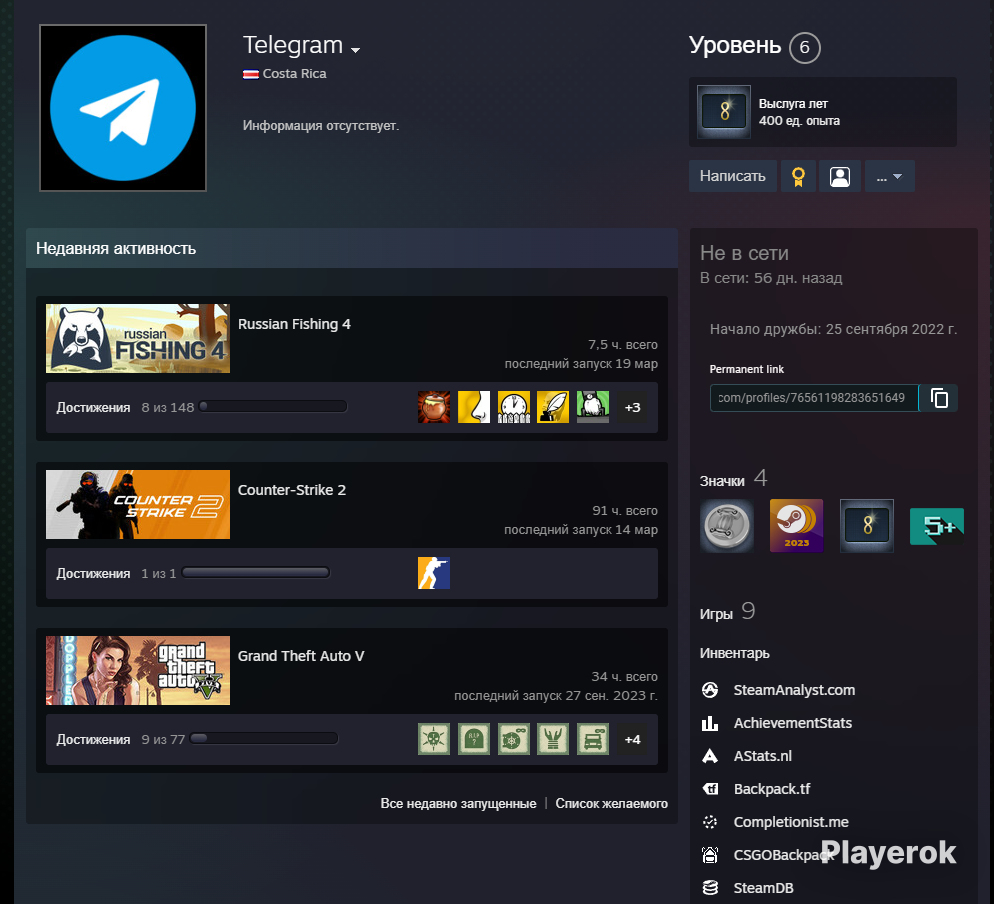Select the Начало дружбы: 25 сентября 2022 г. text

pyautogui.click(x=833, y=329)
